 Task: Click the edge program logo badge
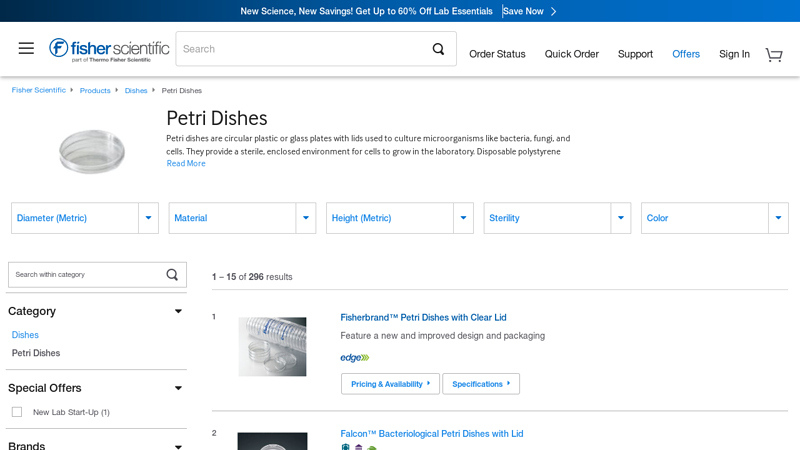tap(354, 358)
